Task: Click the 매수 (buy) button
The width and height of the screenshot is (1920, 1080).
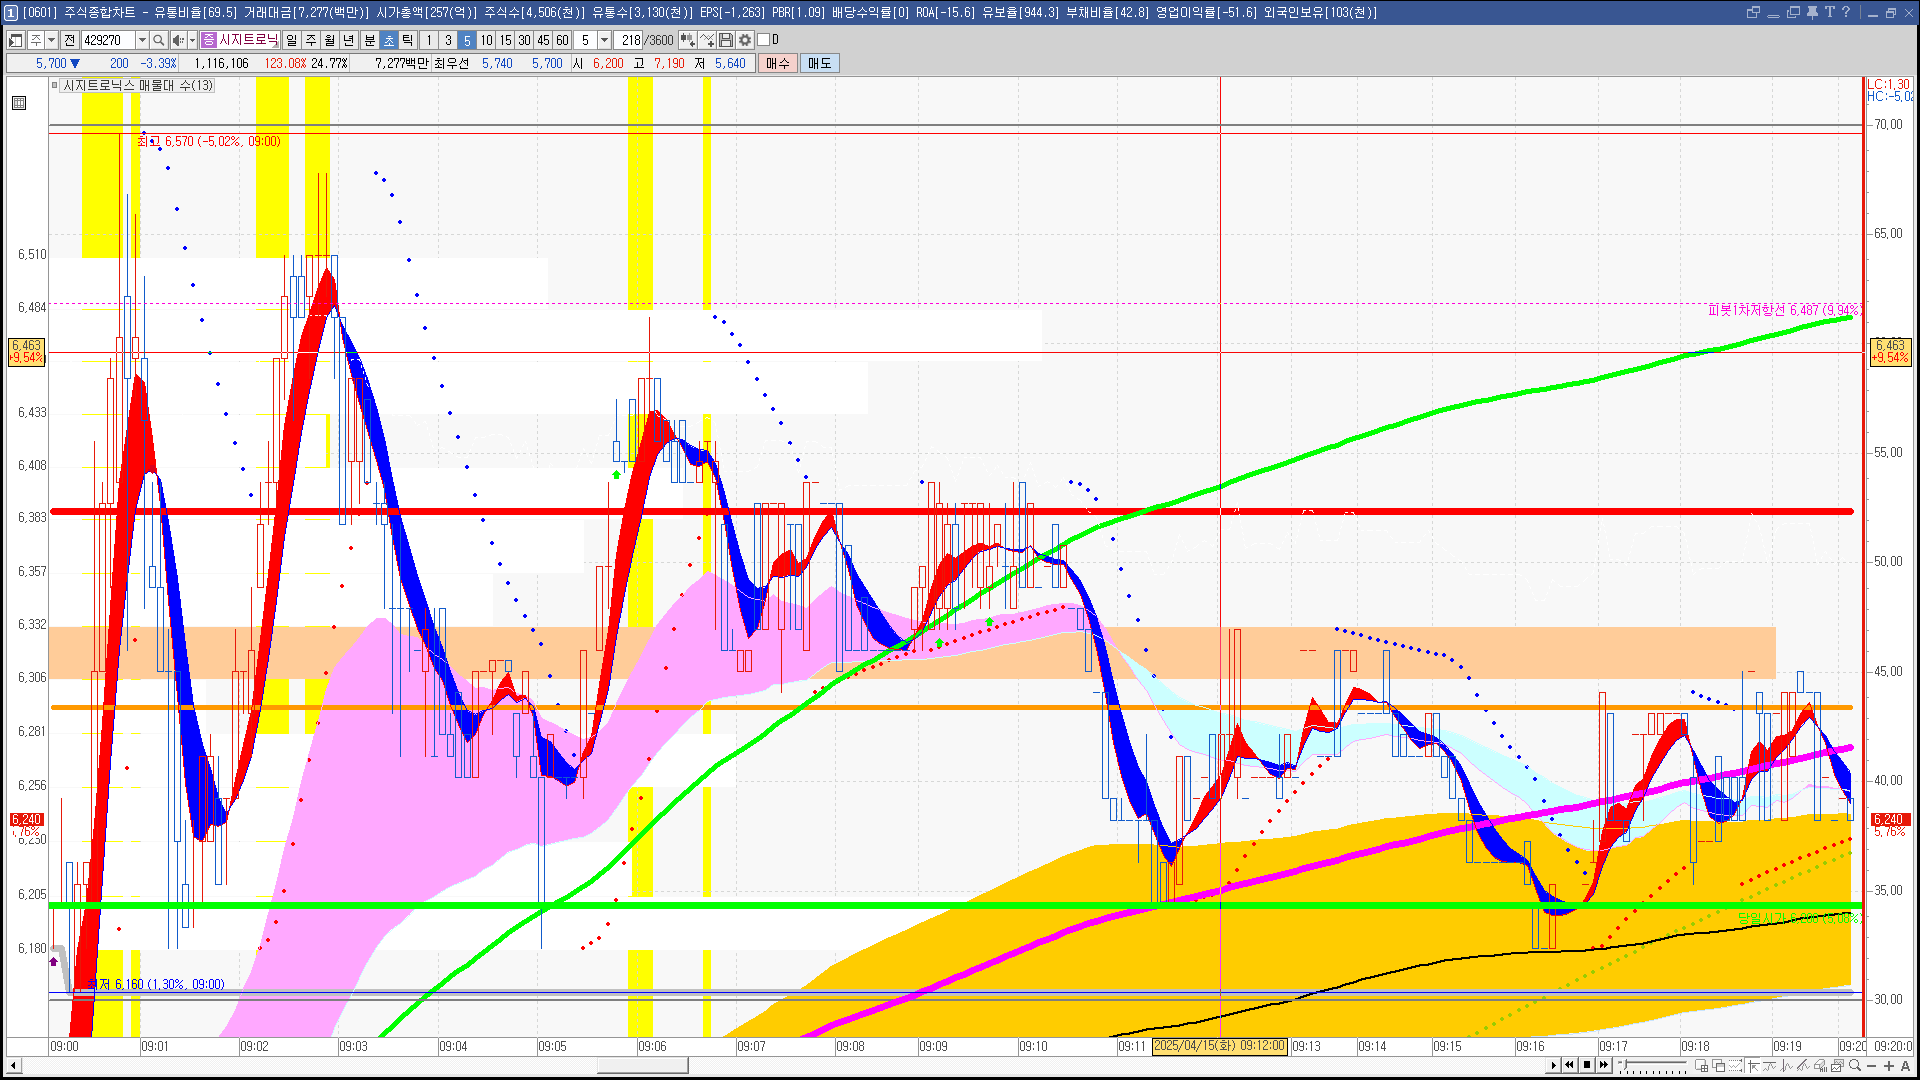Action: pyautogui.click(x=778, y=63)
